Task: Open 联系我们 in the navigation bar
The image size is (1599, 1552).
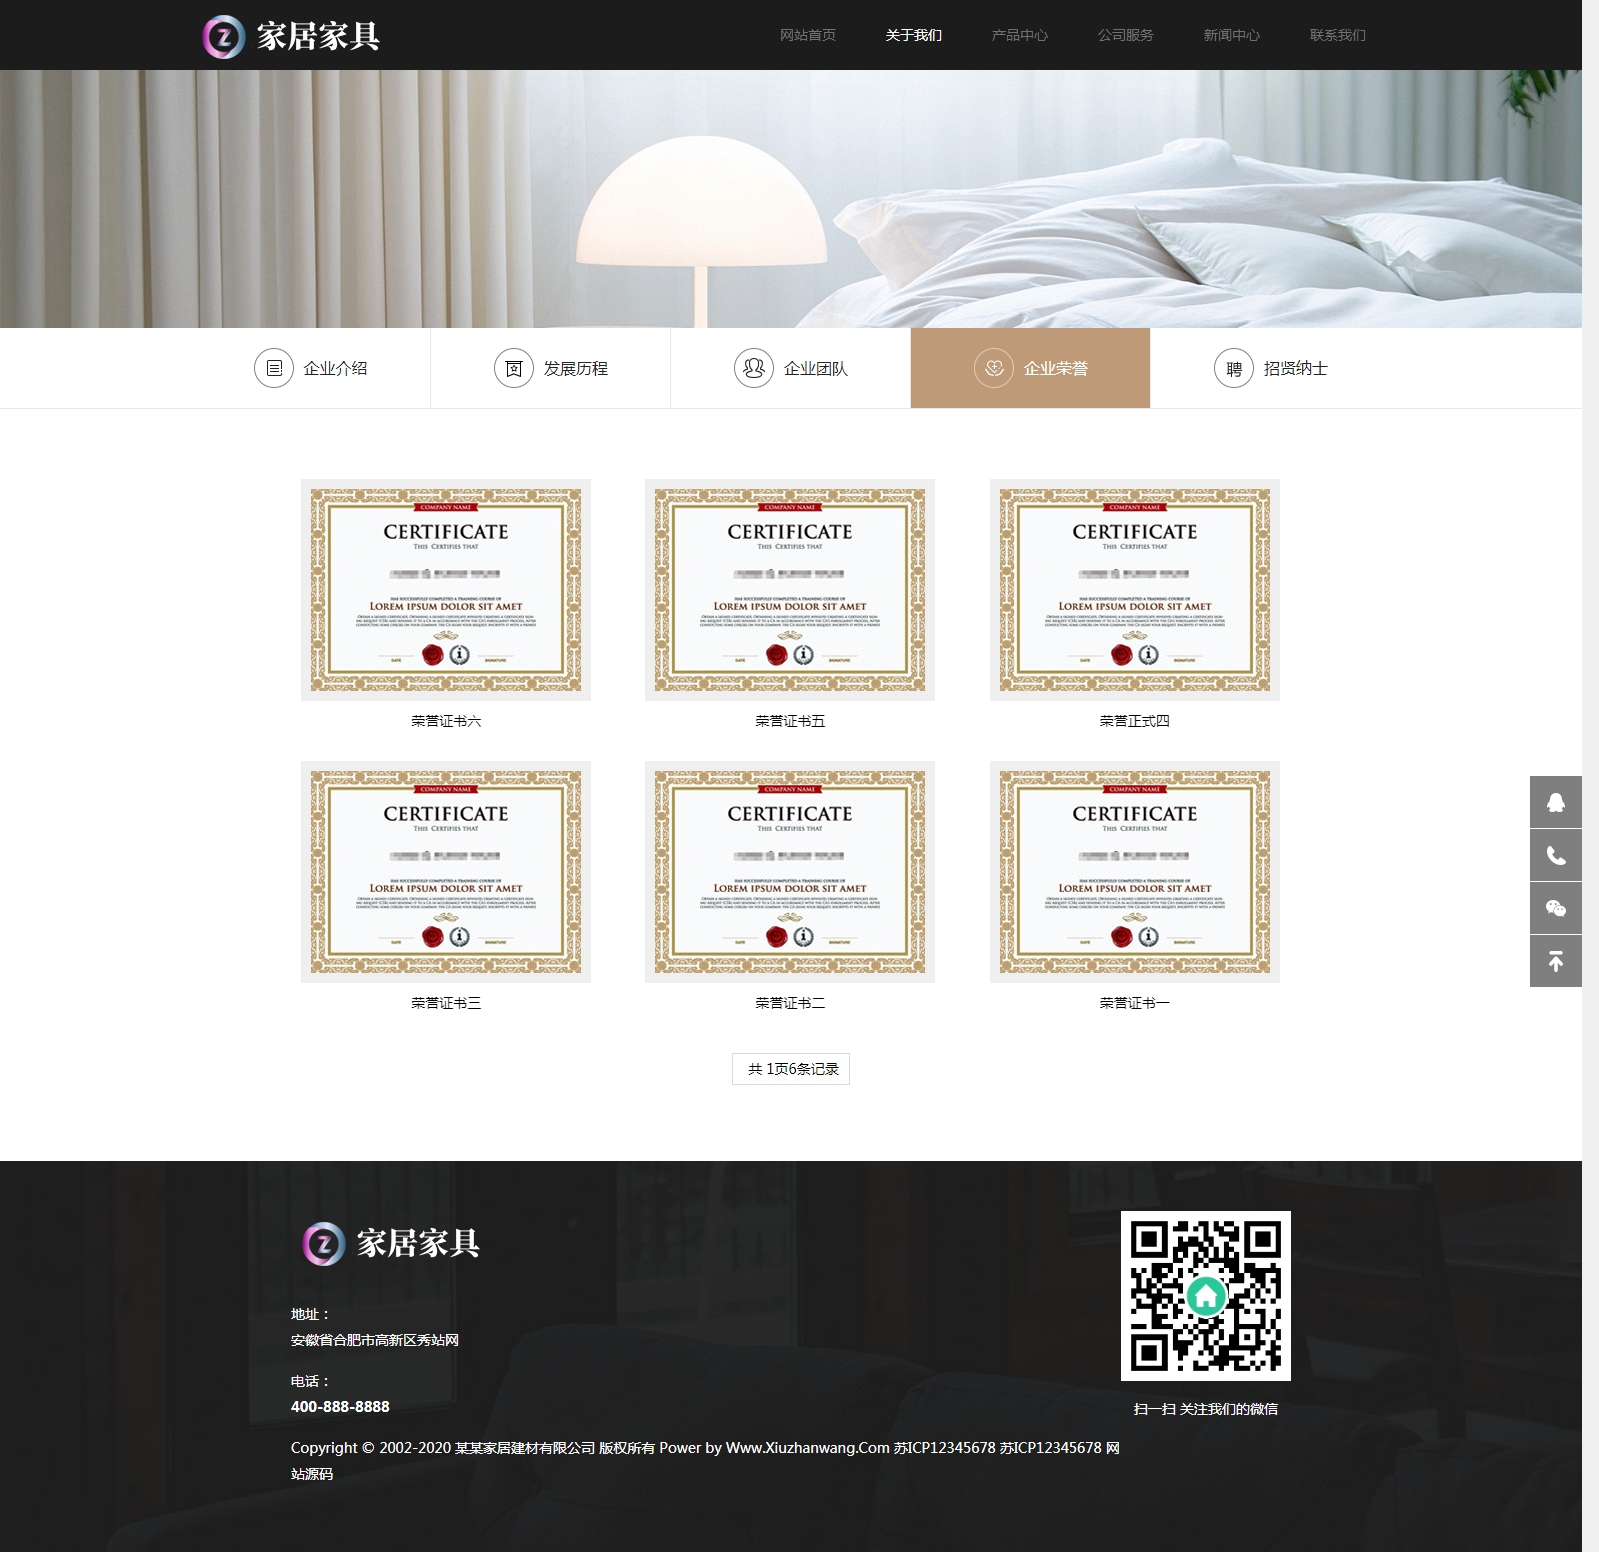Action: [1337, 35]
